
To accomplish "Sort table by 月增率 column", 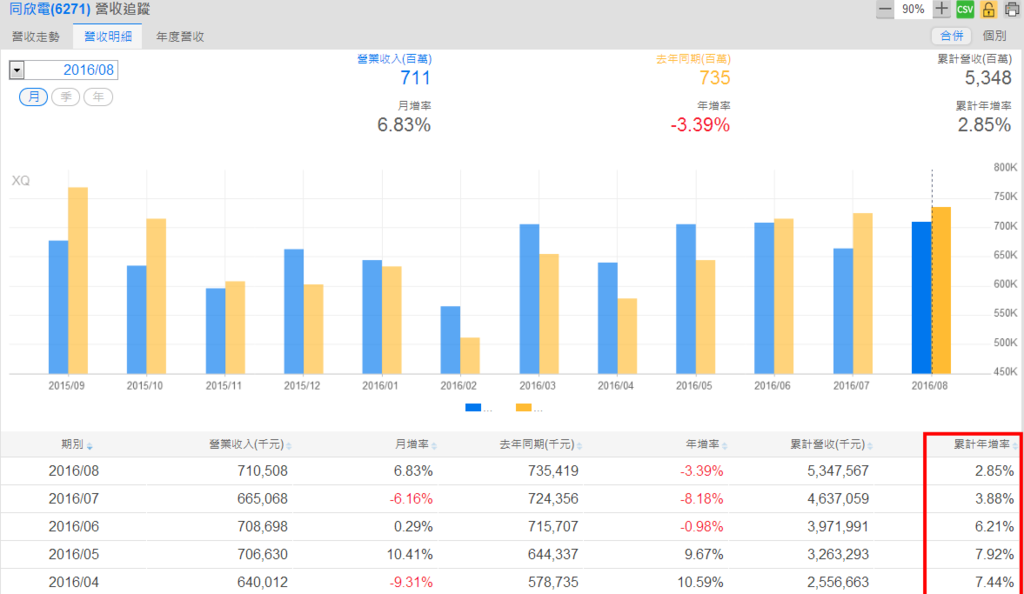I will point(415,445).
